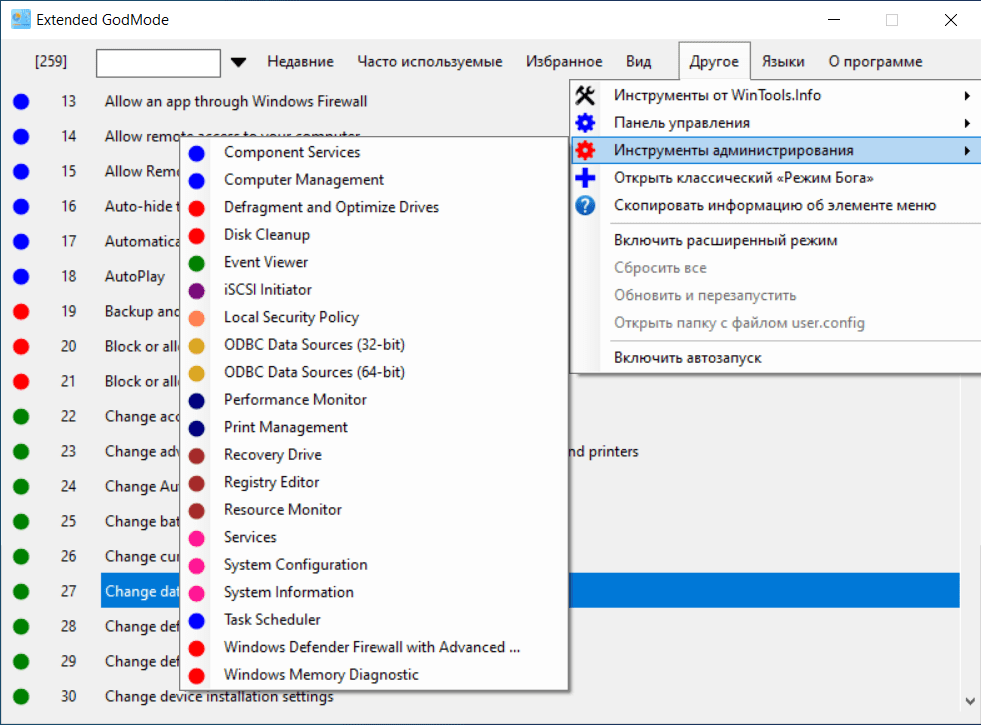Choose Скопировать информацию об элементе меню

(x=775, y=205)
